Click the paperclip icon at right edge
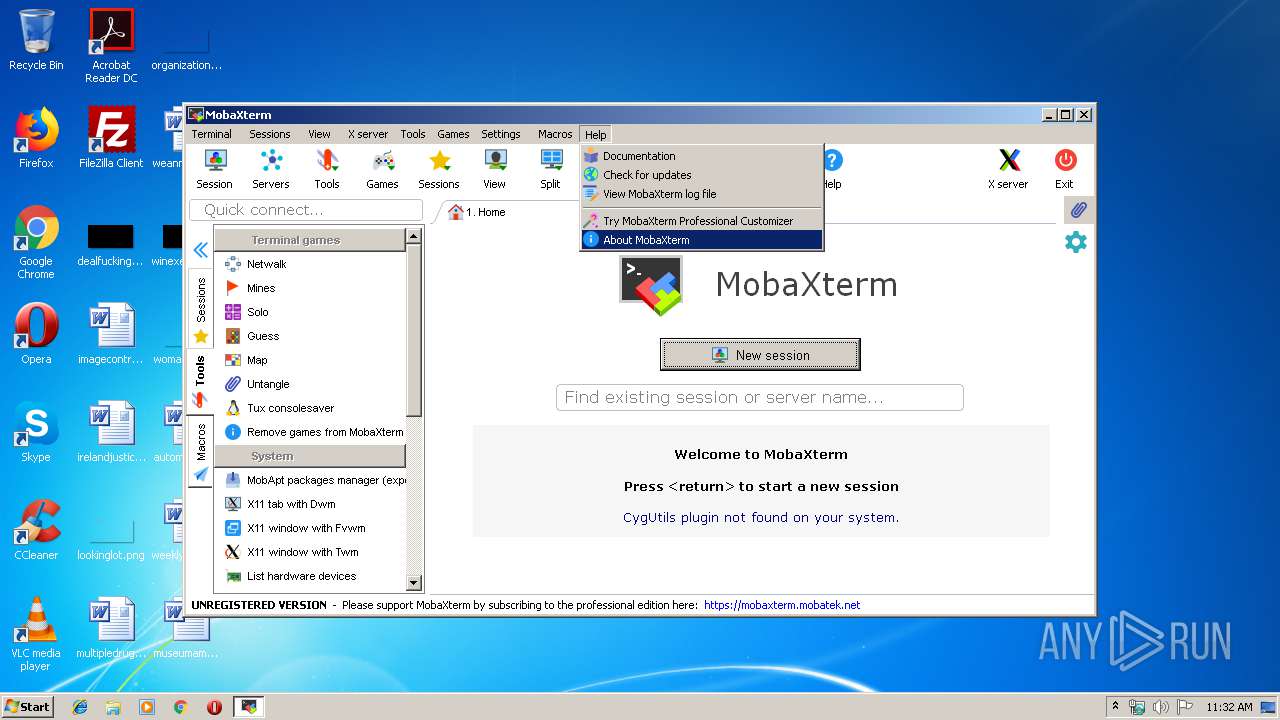The image size is (1280, 720). click(x=1078, y=210)
